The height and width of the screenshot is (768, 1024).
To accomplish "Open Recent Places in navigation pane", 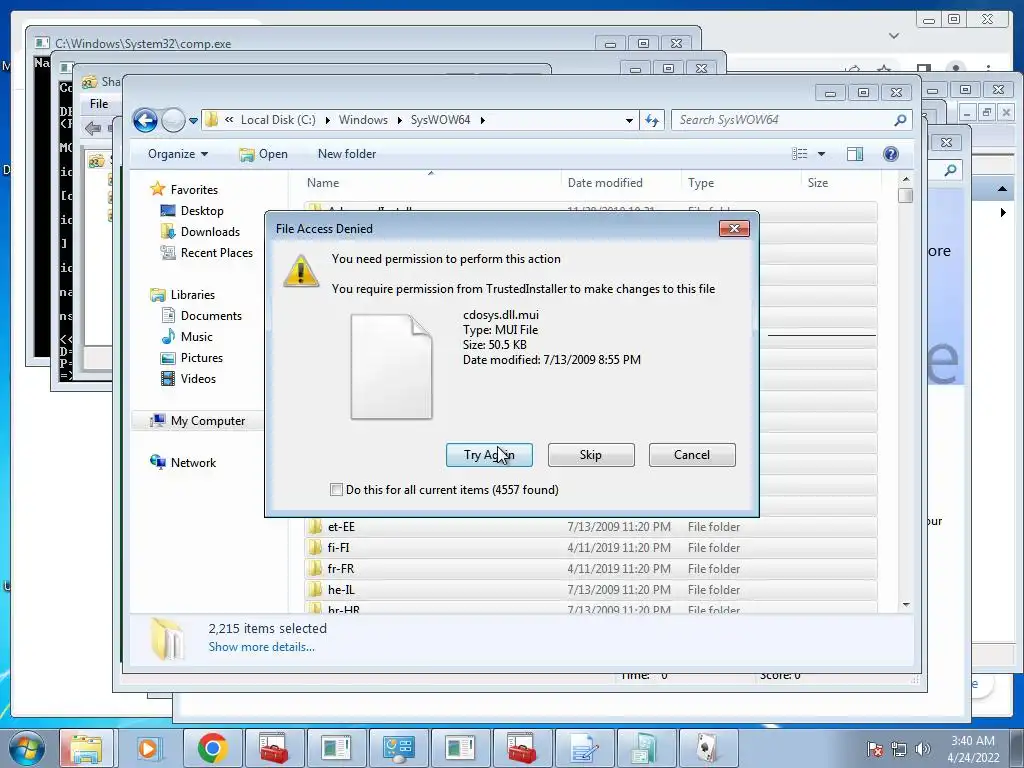I will pos(217,253).
